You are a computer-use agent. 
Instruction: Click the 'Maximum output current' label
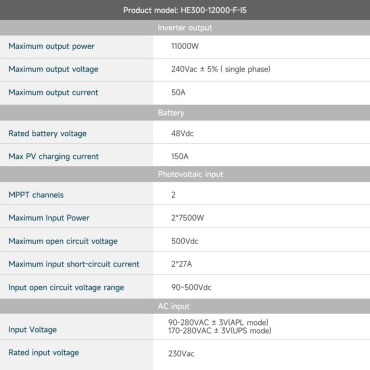pyautogui.click(x=53, y=92)
